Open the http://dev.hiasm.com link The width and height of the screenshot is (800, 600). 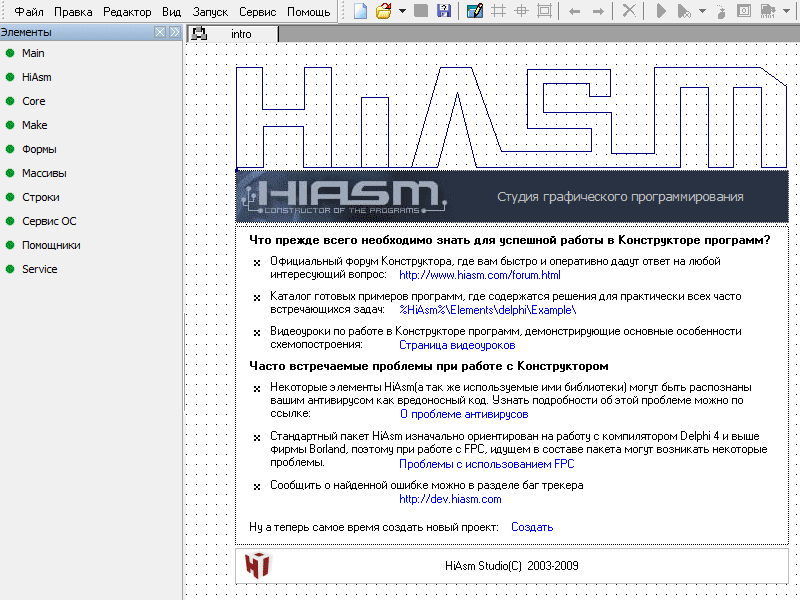(450, 499)
